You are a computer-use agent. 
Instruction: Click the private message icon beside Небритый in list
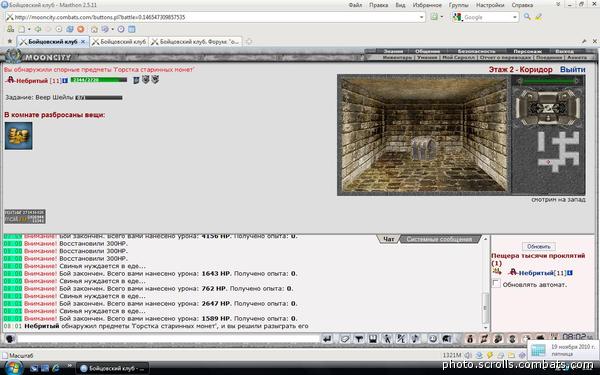[497, 272]
